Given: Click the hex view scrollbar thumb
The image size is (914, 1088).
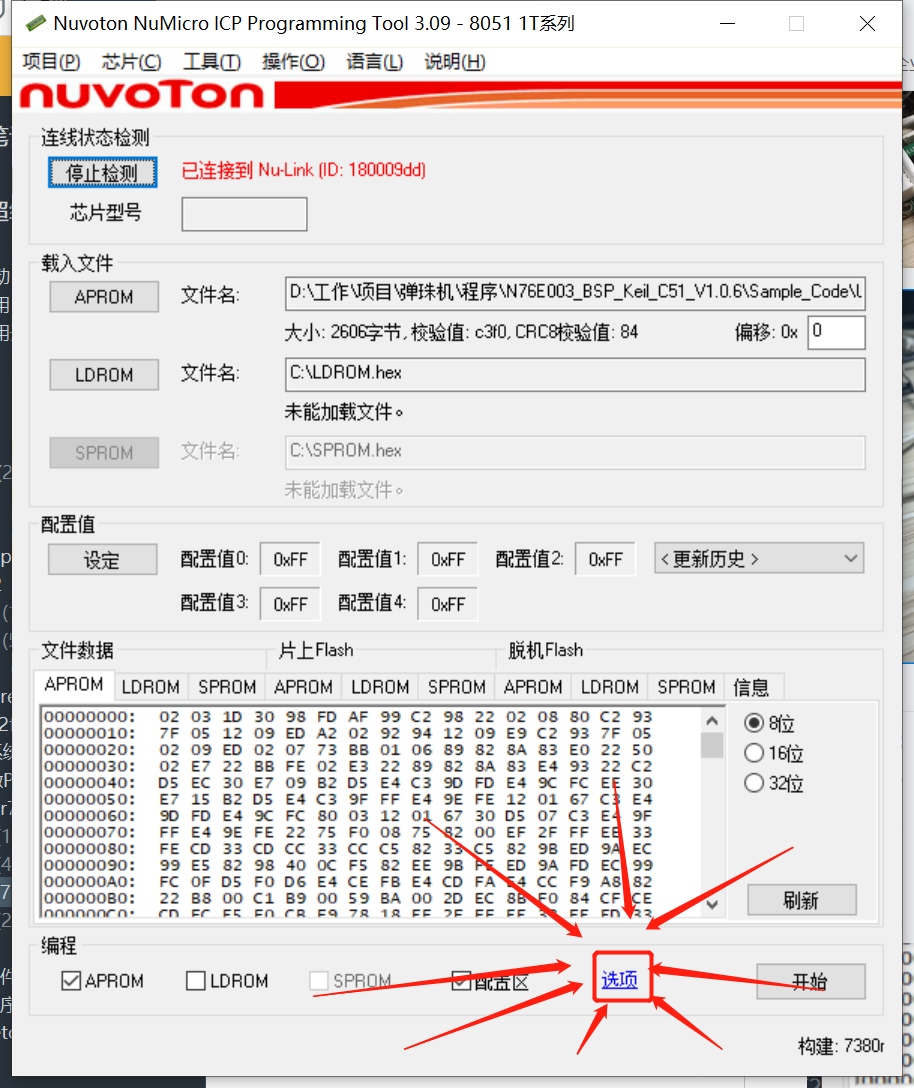Looking at the screenshot, I should [712, 746].
